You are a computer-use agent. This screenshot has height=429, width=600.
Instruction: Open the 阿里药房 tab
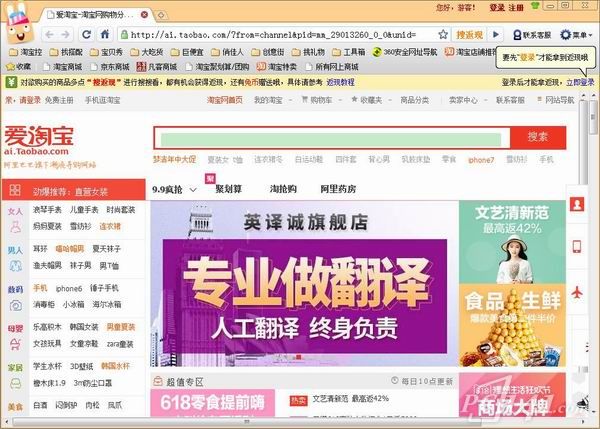[x=338, y=189]
